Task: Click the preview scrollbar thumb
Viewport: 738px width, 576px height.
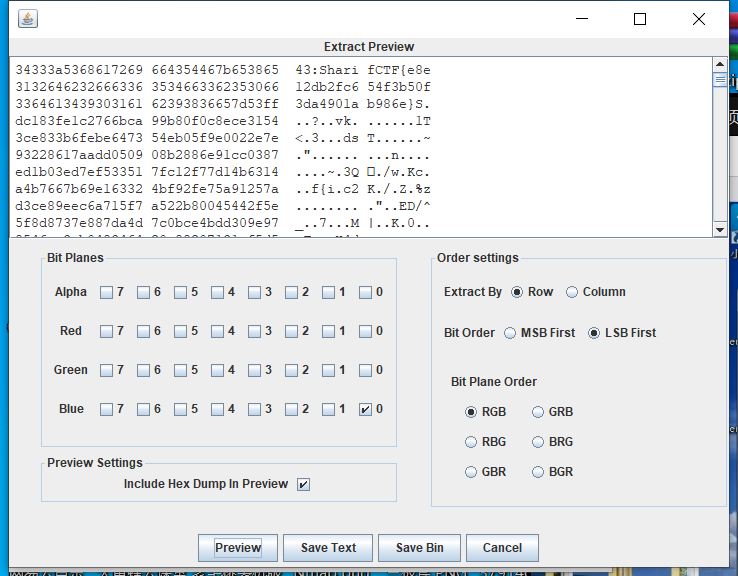Action: click(720, 80)
